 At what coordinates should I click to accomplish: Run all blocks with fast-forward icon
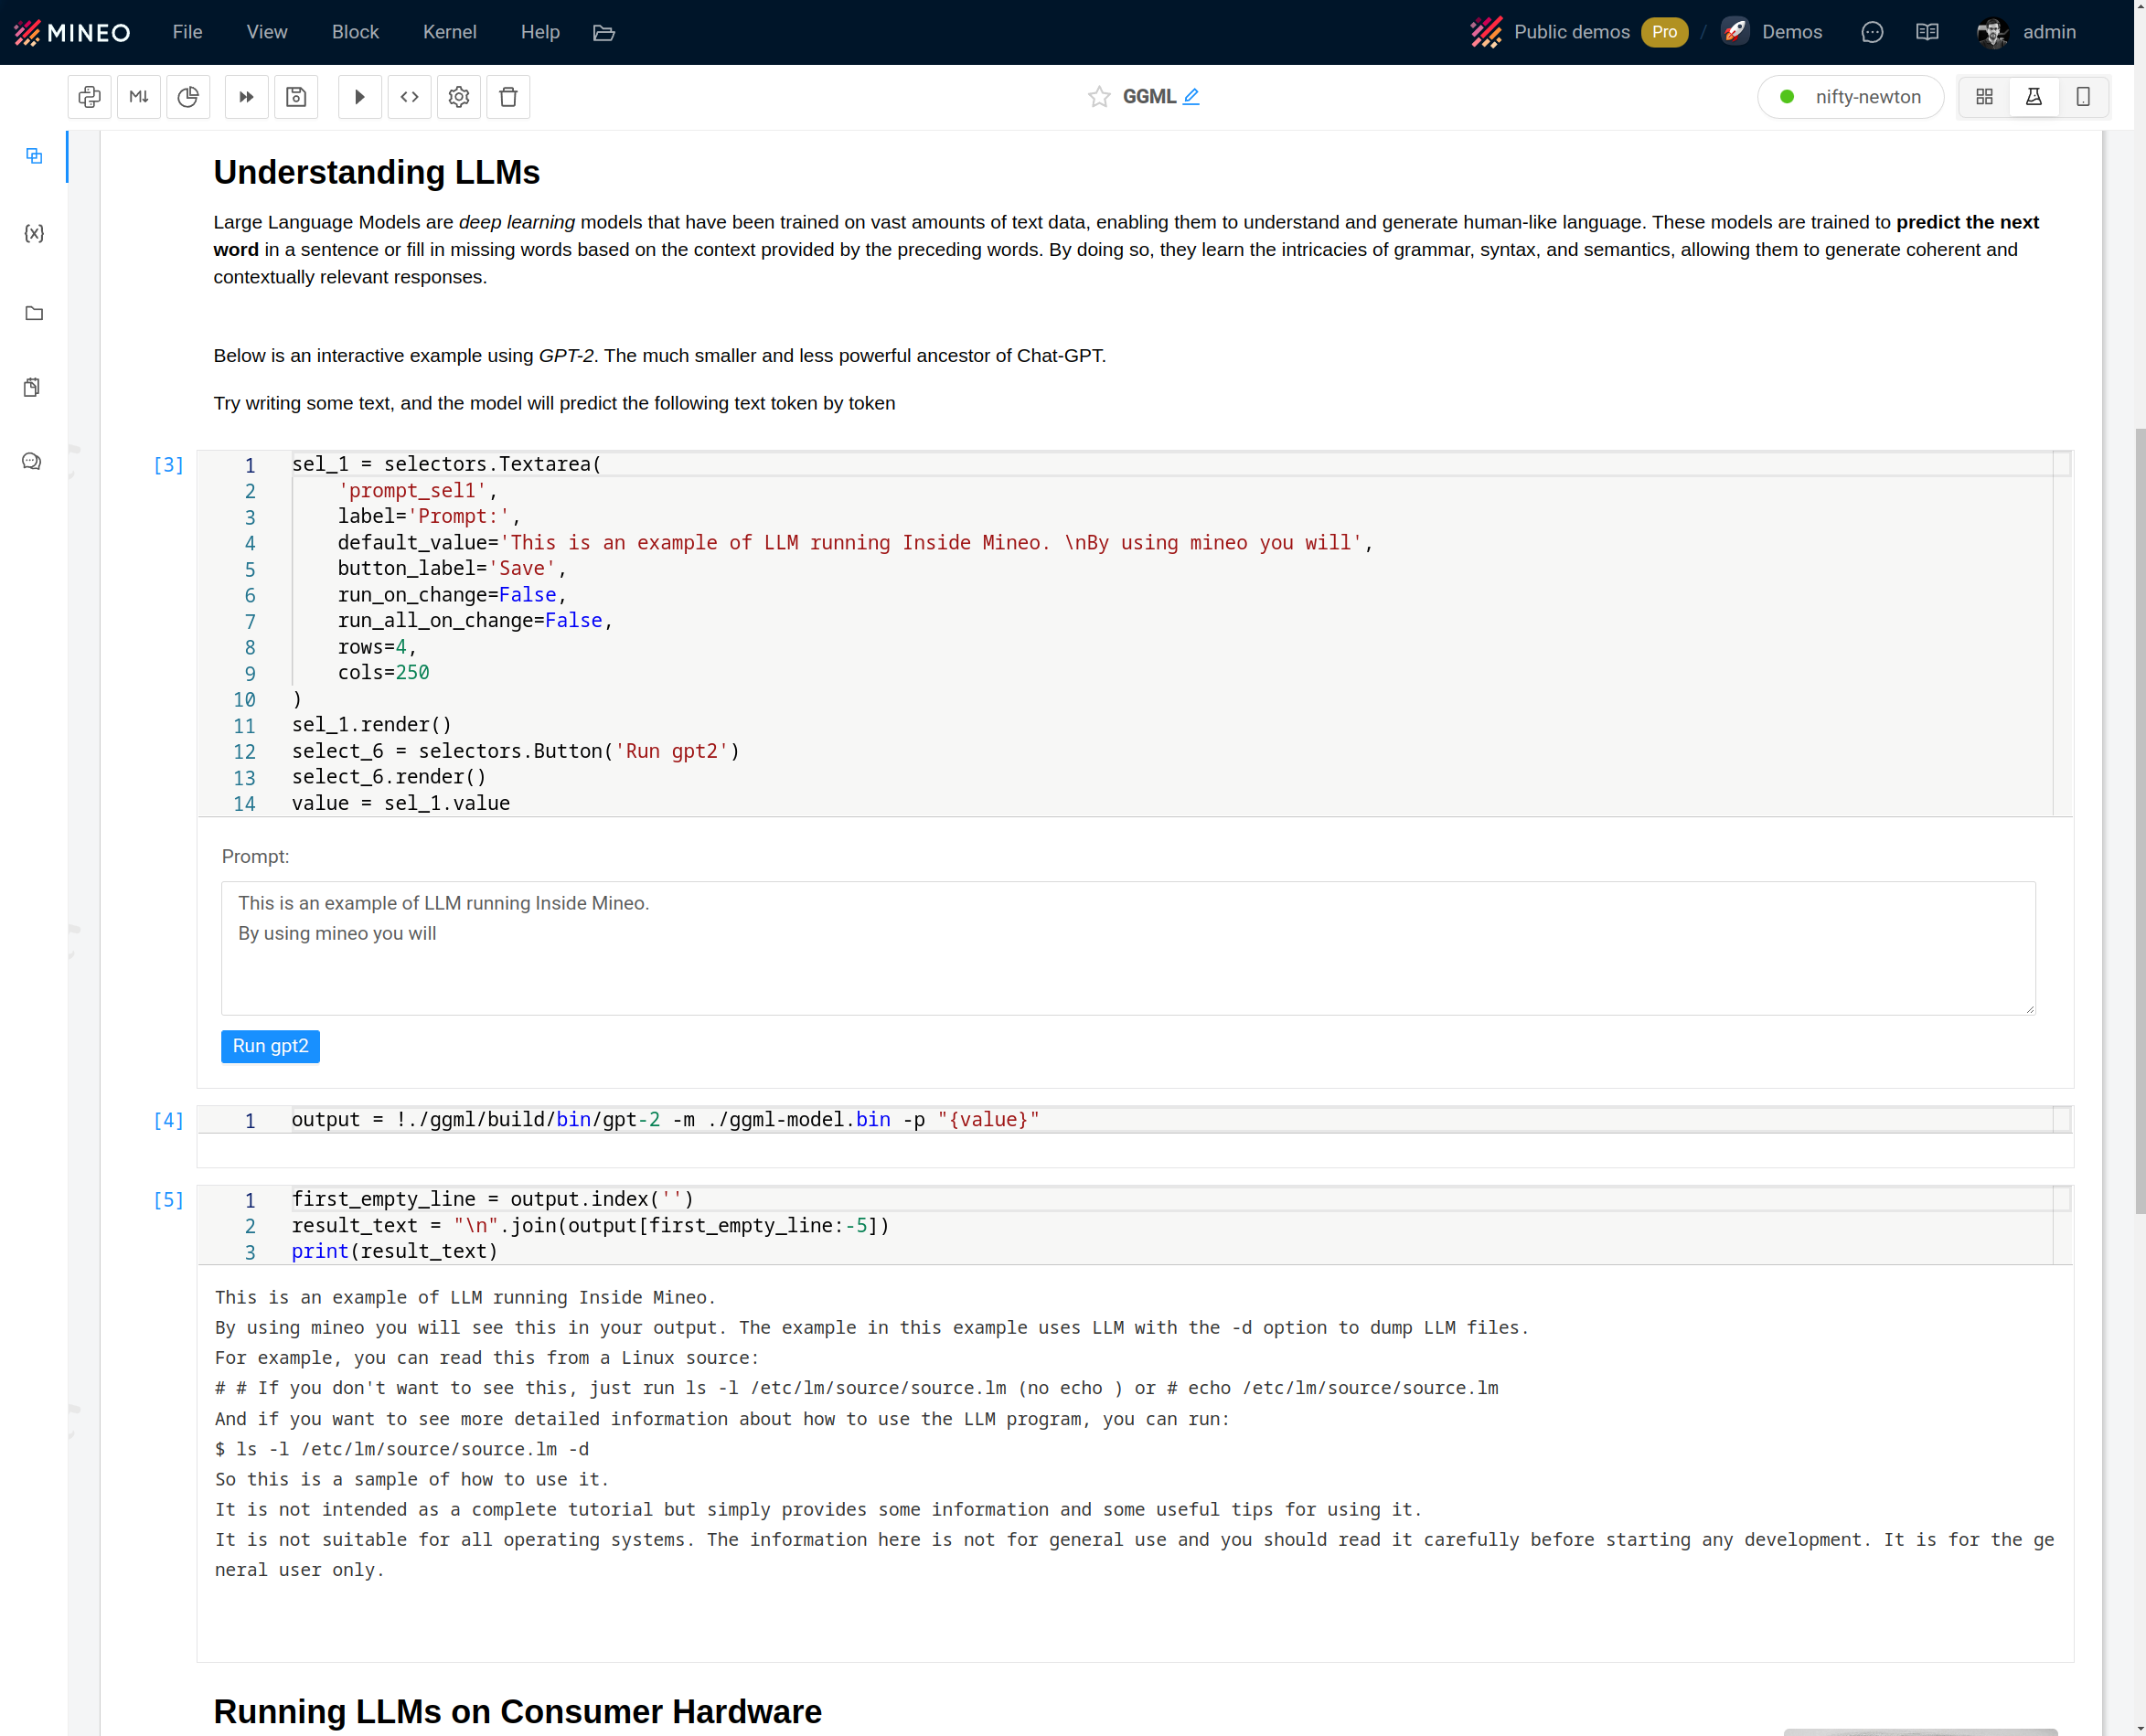(x=246, y=97)
